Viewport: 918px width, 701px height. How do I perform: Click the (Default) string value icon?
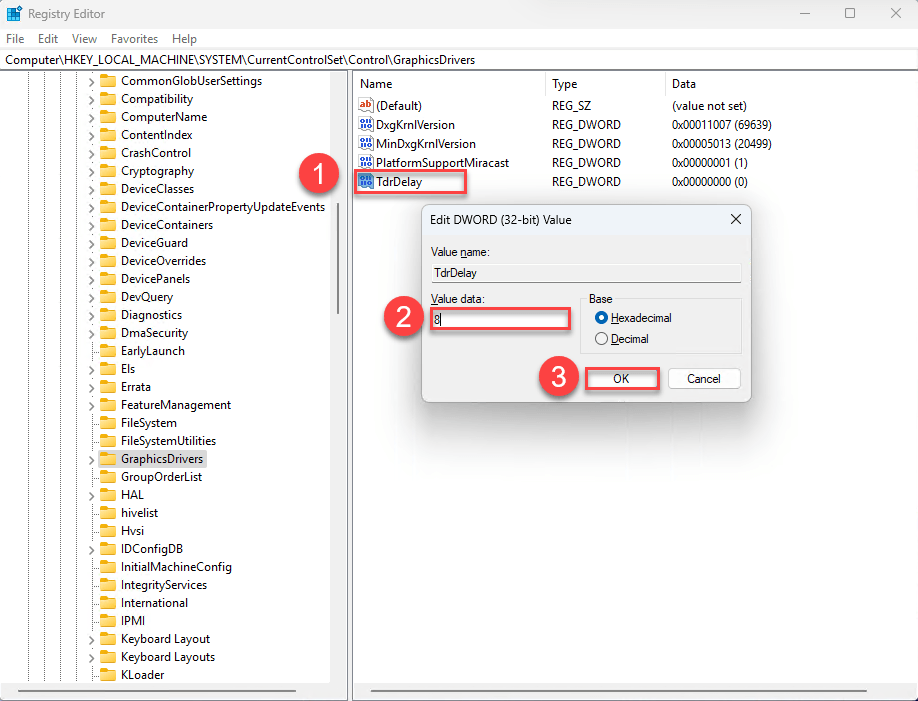365,106
